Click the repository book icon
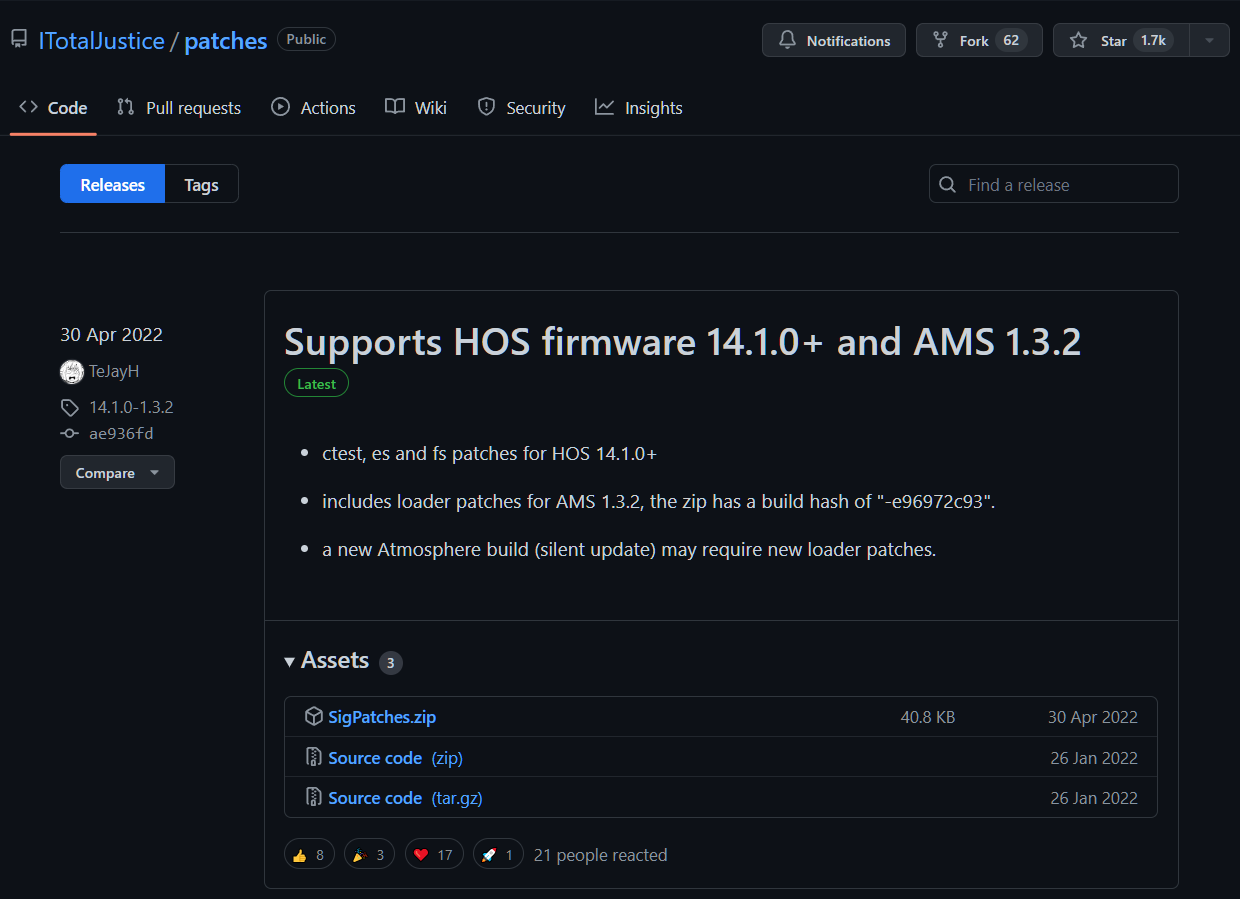This screenshot has width=1240, height=899. [x=19, y=40]
